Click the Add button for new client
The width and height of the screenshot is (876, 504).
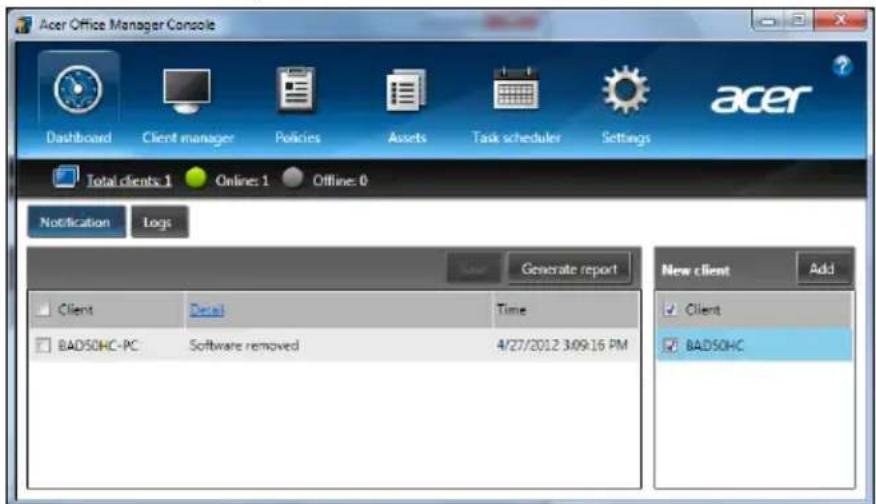(823, 269)
